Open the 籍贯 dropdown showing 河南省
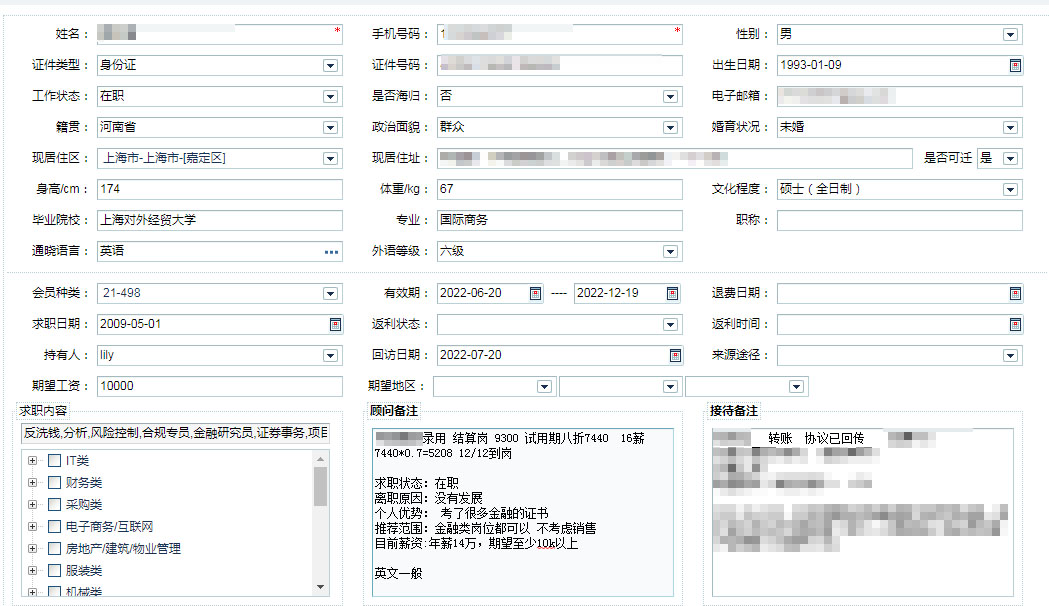 [330, 128]
